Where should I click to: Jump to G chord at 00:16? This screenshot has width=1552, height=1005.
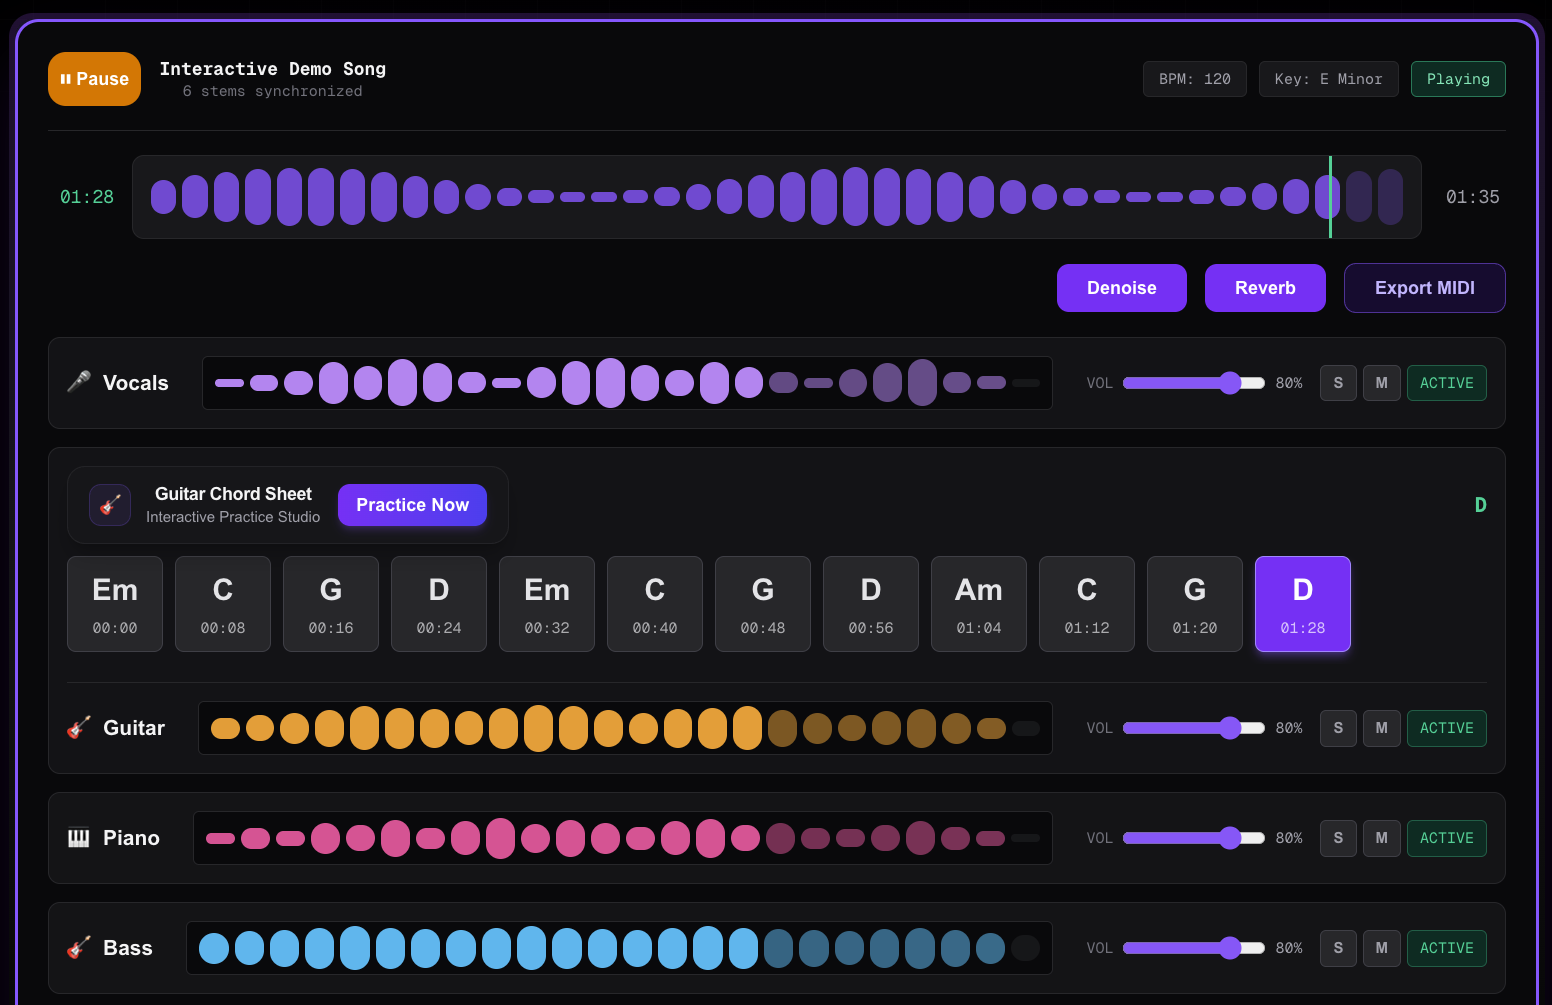(x=331, y=604)
